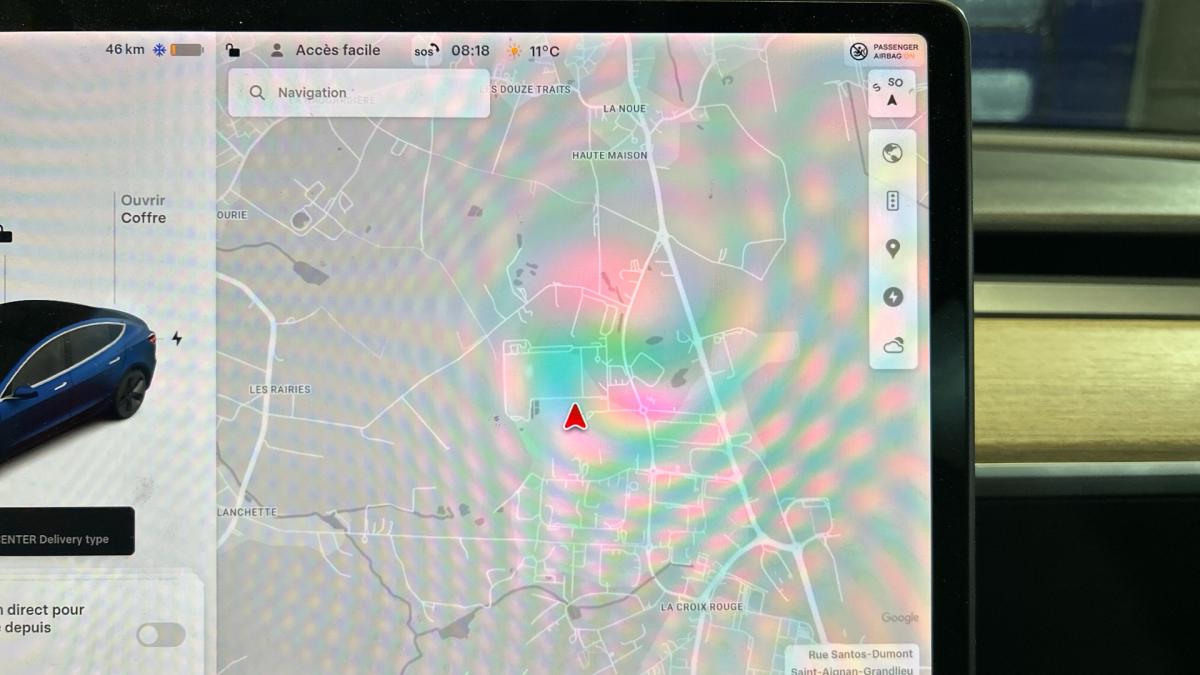Show charging stations with lightning icon
Screen dimensions: 1200x675
point(893,297)
